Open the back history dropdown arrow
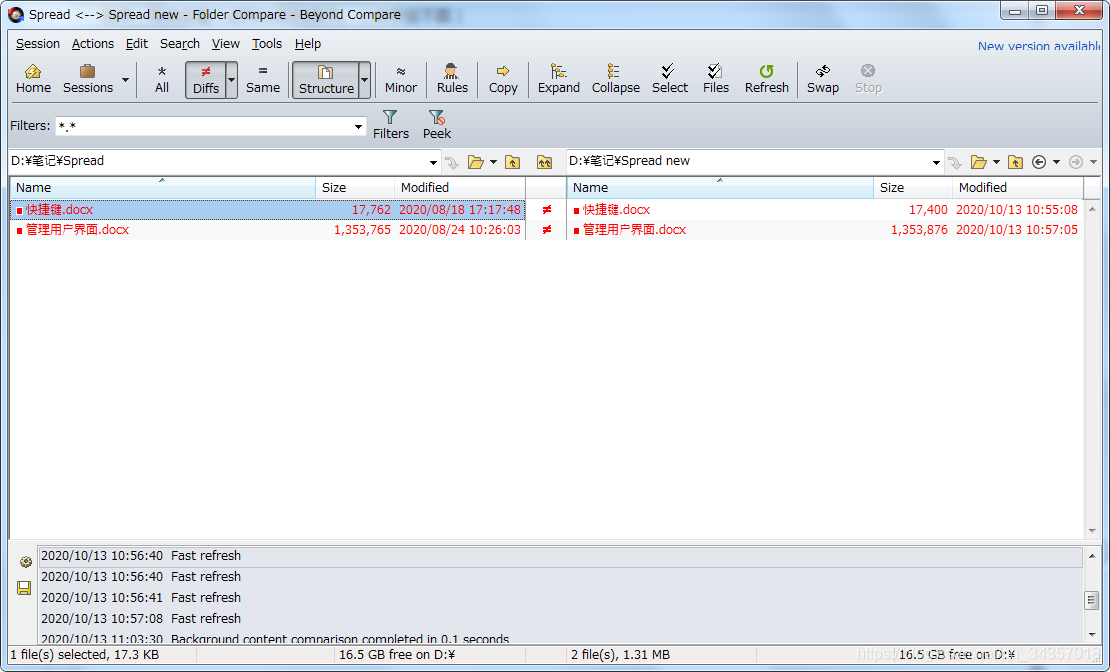The image size is (1110, 672). coord(1056,162)
